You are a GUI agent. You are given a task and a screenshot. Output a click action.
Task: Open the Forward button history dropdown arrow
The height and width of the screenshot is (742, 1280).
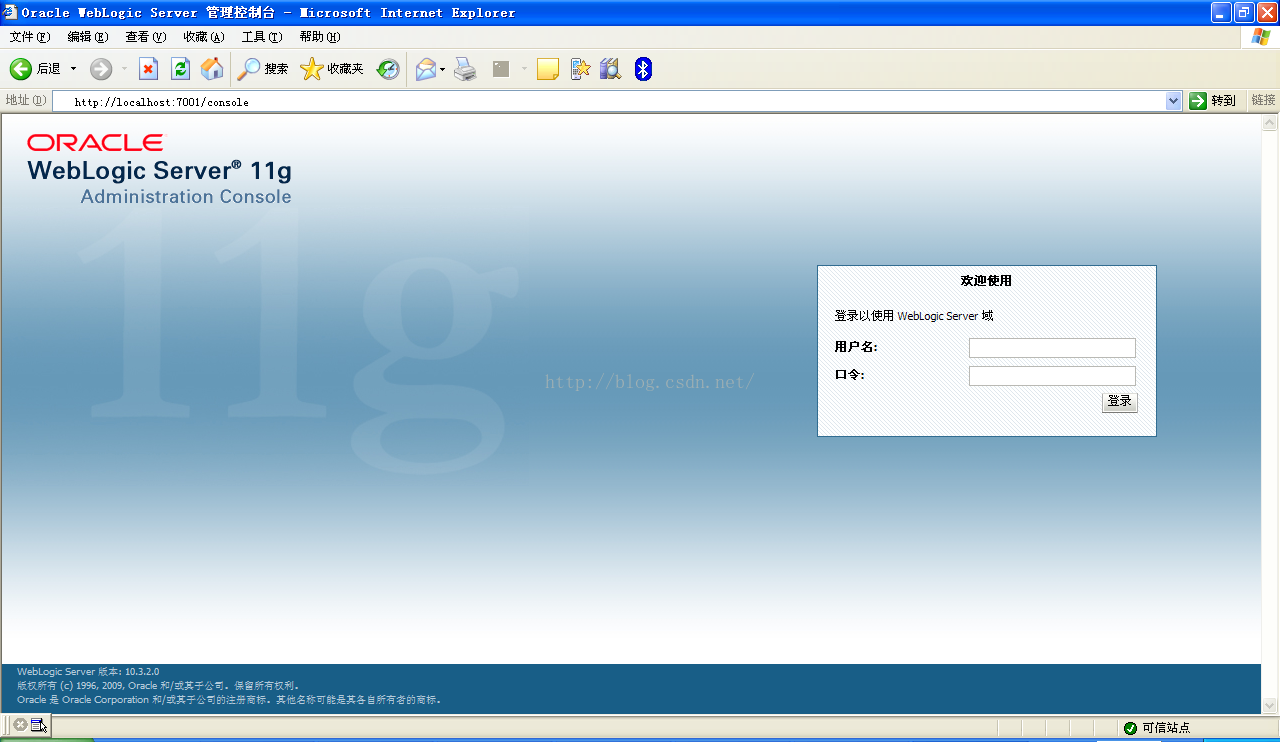(x=124, y=69)
